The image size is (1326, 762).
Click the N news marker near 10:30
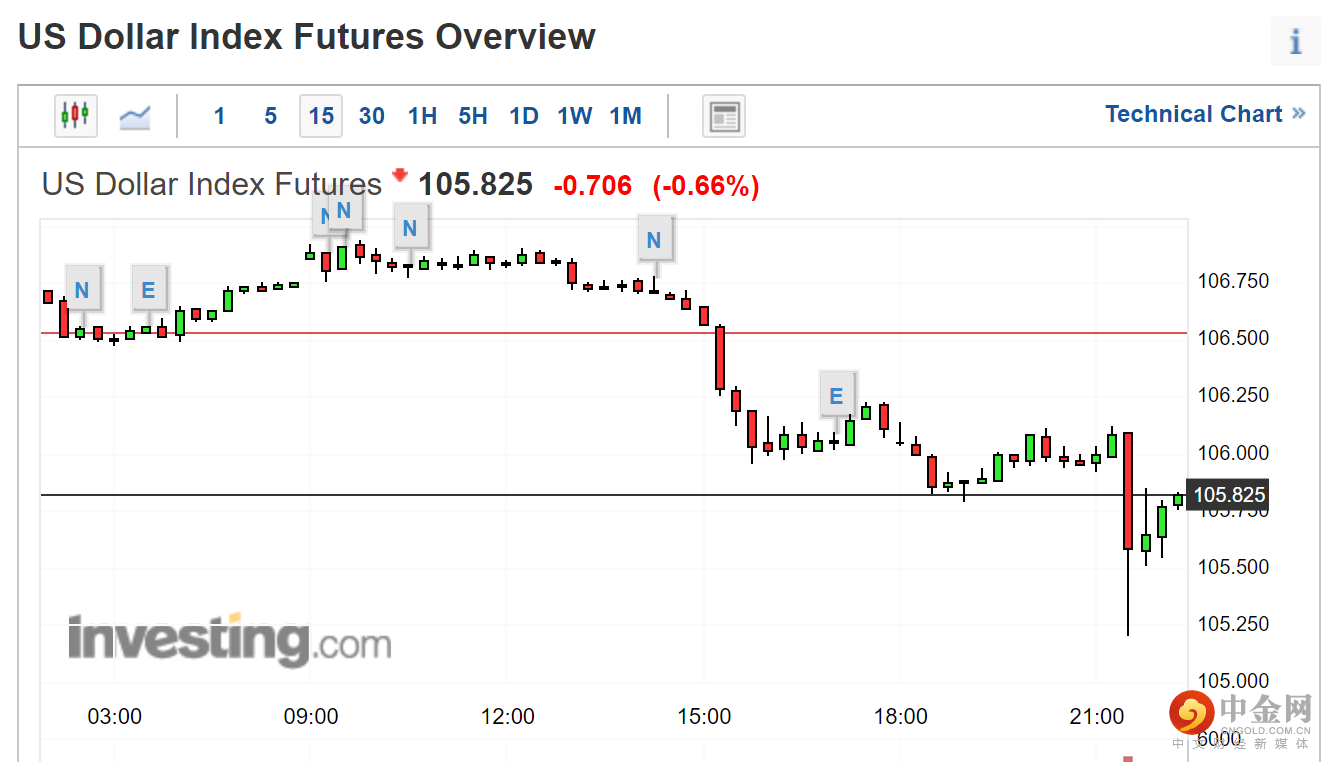[409, 228]
